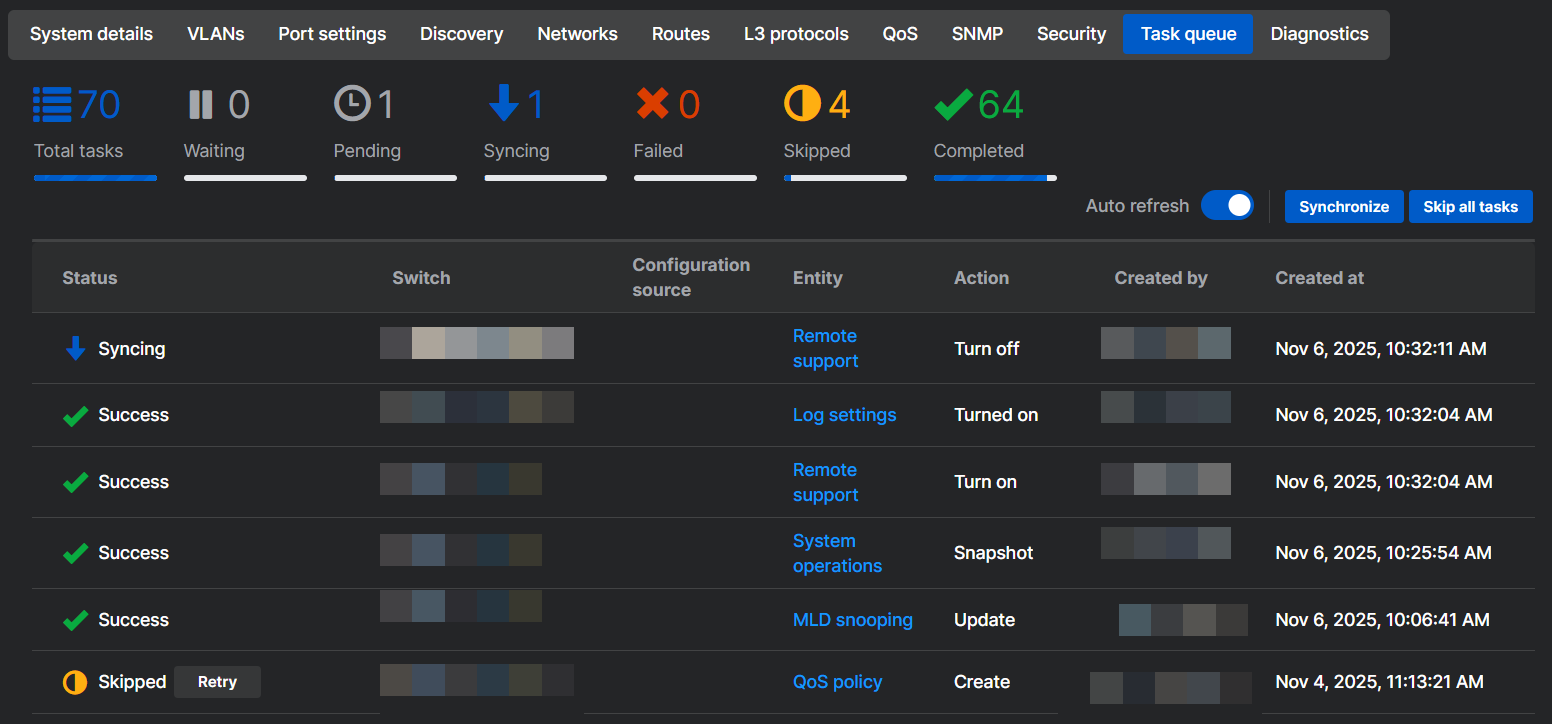Click the Completed progress bar
This screenshot has width=1552, height=724.
pyautogui.click(x=994, y=178)
